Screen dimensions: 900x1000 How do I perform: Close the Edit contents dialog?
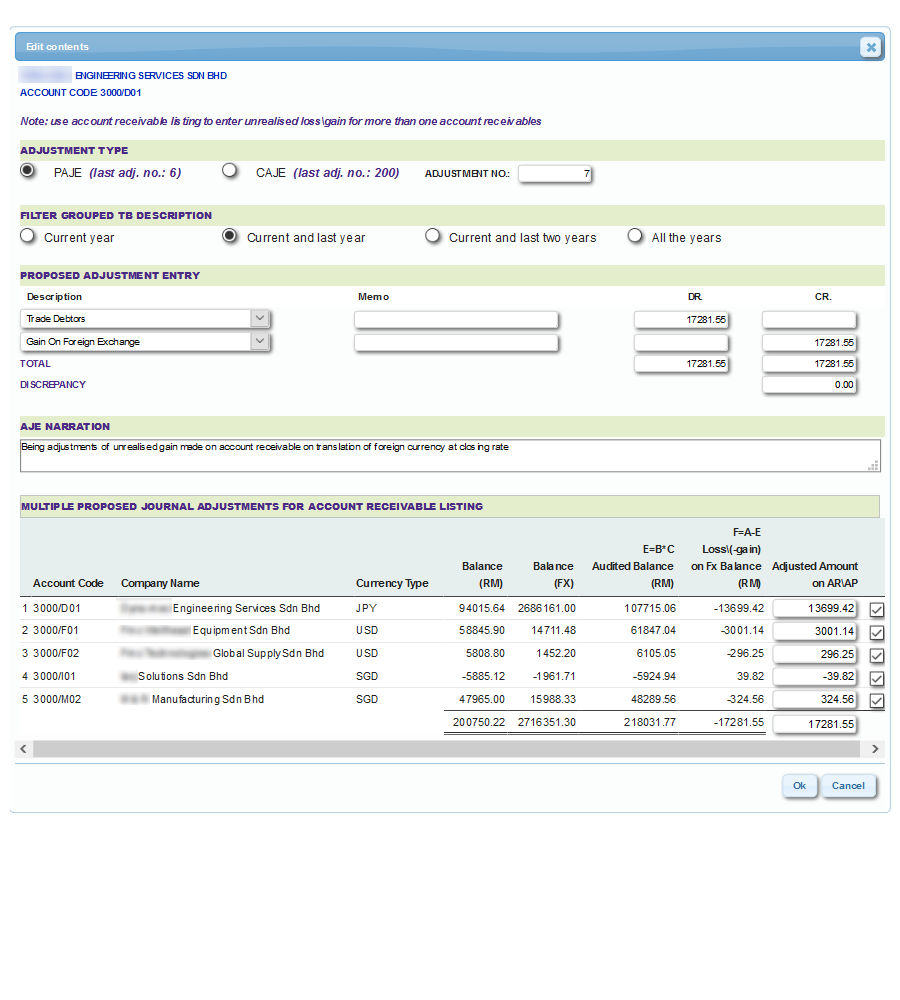click(x=870, y=47)
